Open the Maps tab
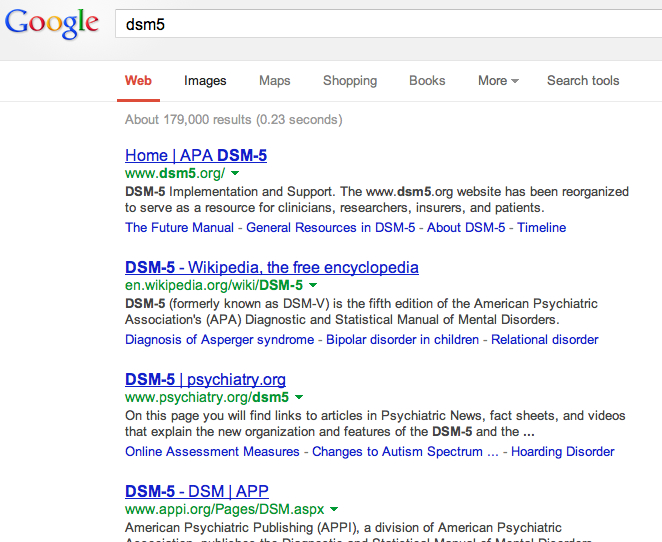The image size is (662, 542). click(274, 80)
